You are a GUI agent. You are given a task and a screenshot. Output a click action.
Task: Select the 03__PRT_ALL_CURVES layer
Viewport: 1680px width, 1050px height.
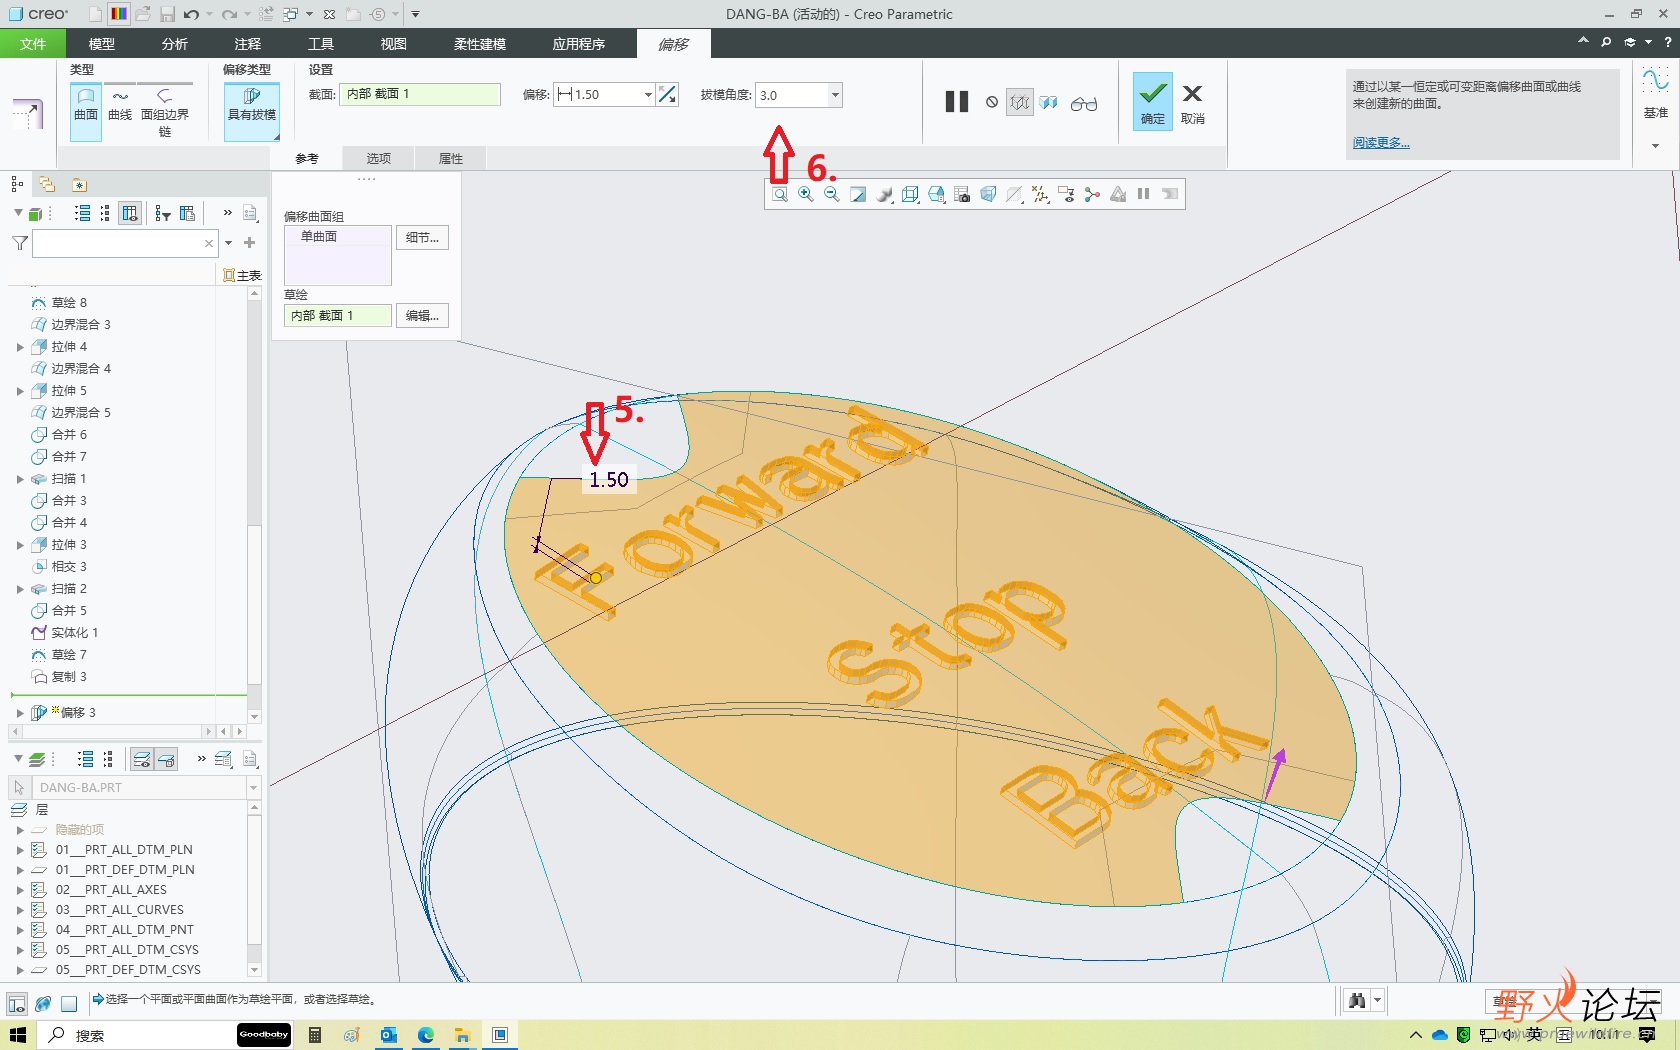(x=119, y=910)
